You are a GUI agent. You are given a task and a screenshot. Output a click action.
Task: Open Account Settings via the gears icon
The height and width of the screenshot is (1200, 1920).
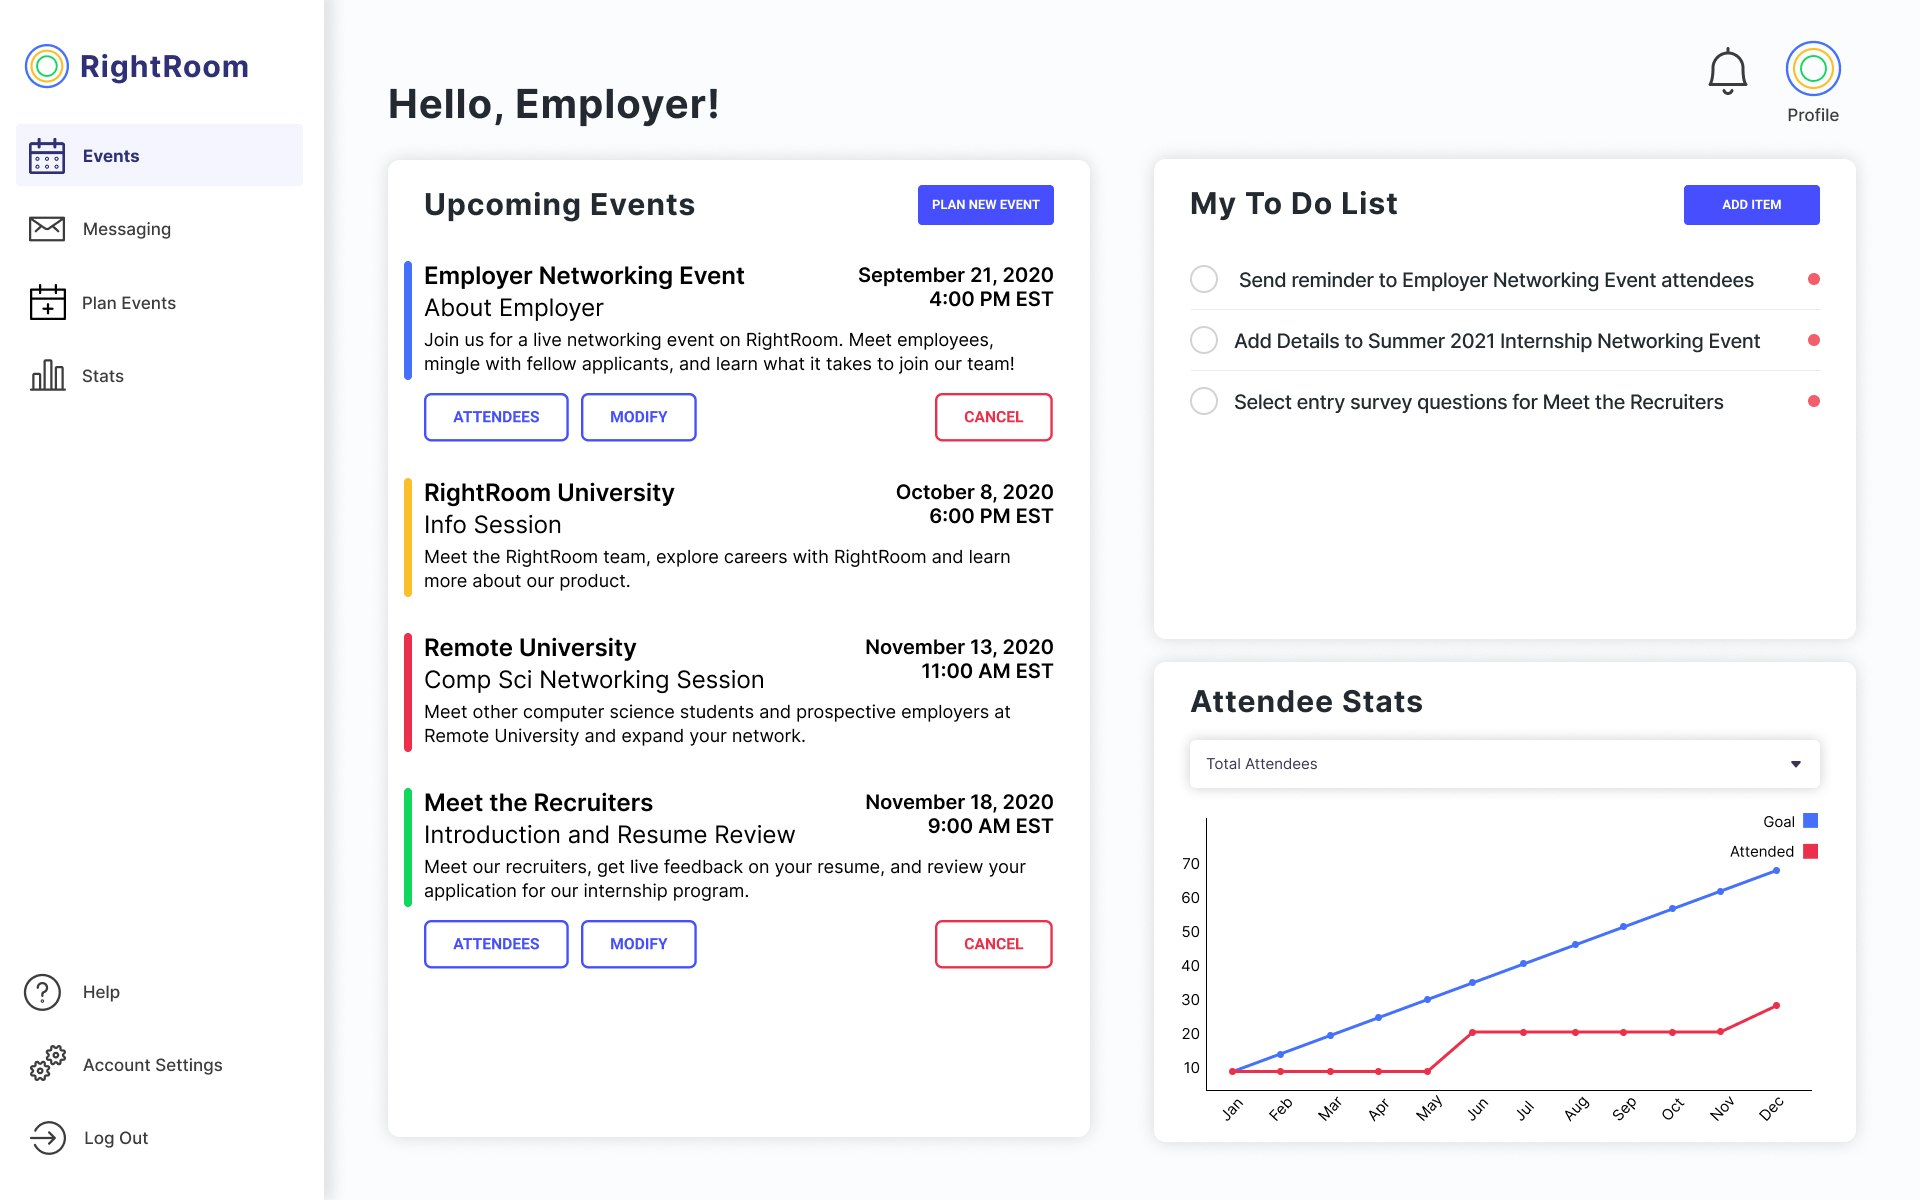click(x=47, y=1064)
